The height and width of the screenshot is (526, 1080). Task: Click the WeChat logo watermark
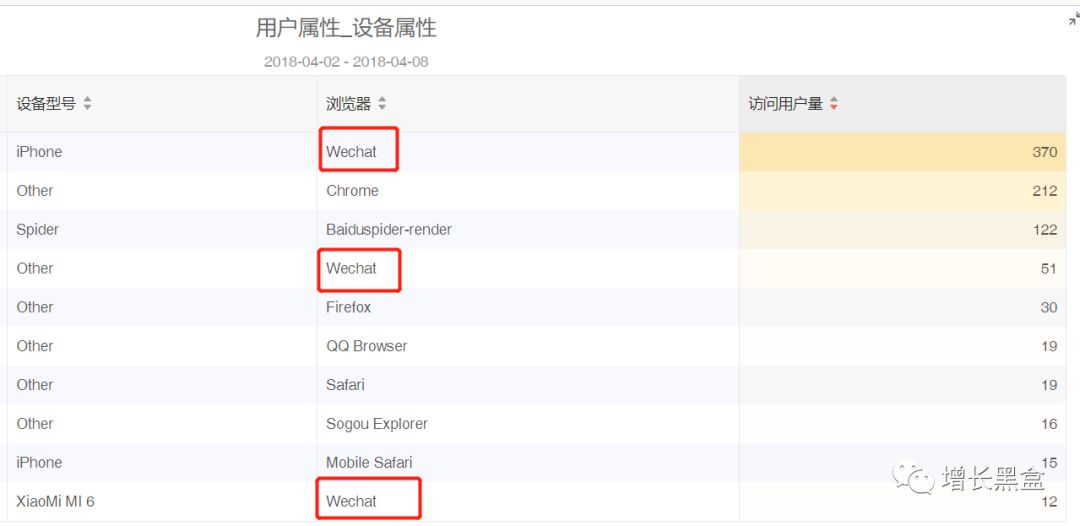pos(911,477)
